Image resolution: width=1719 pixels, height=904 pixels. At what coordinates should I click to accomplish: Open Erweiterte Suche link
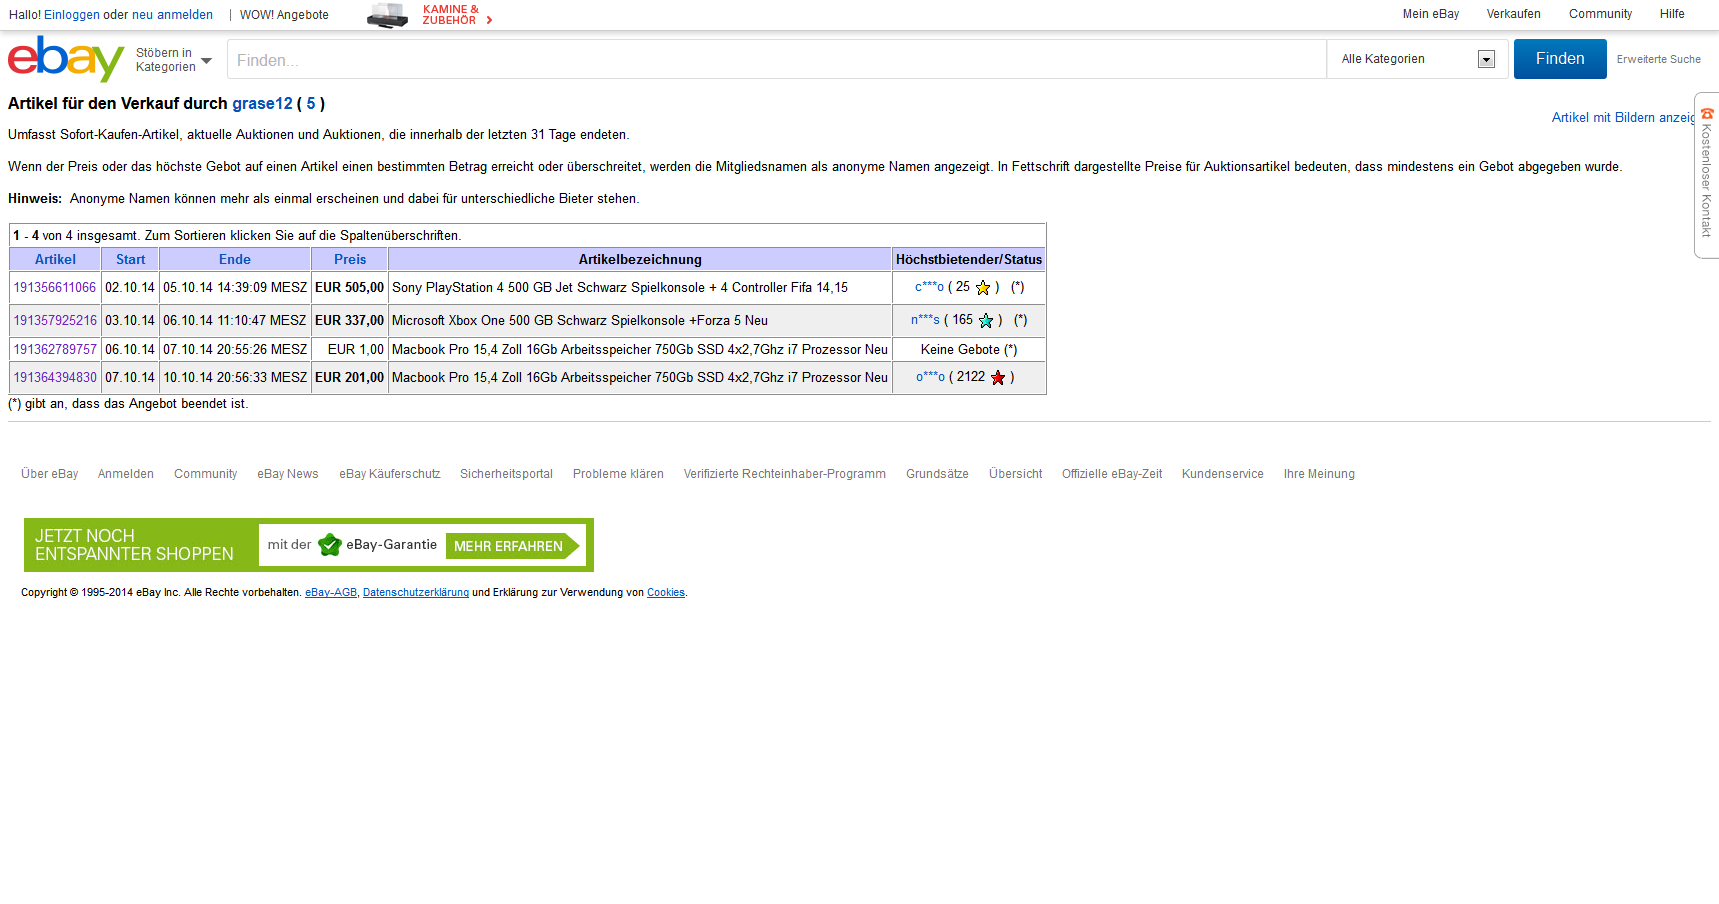click(1658, 59)
